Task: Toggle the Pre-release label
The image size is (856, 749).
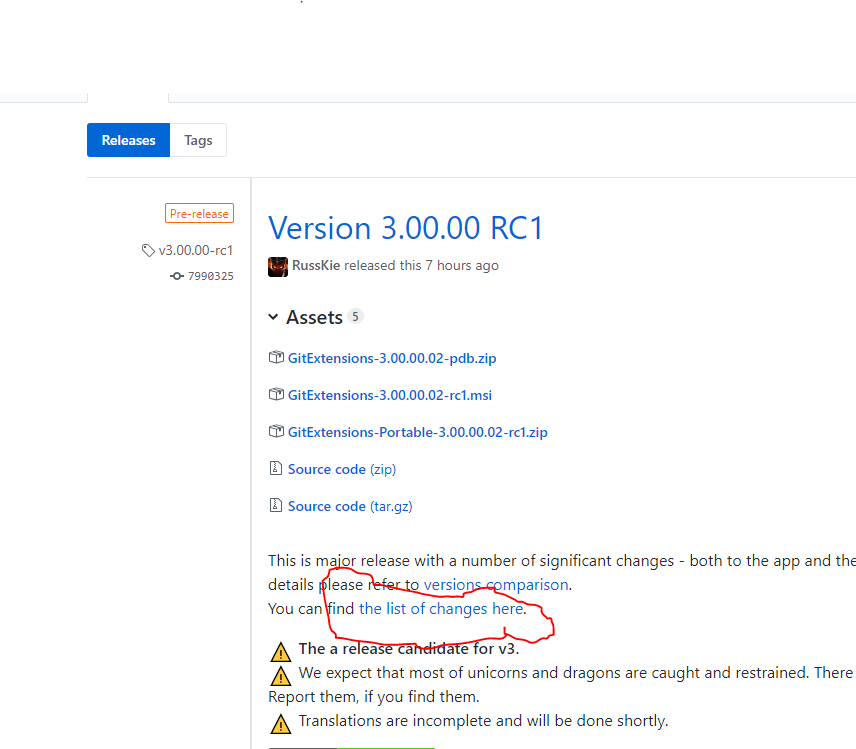Action: pyautogui.click(x=199, y=213)
